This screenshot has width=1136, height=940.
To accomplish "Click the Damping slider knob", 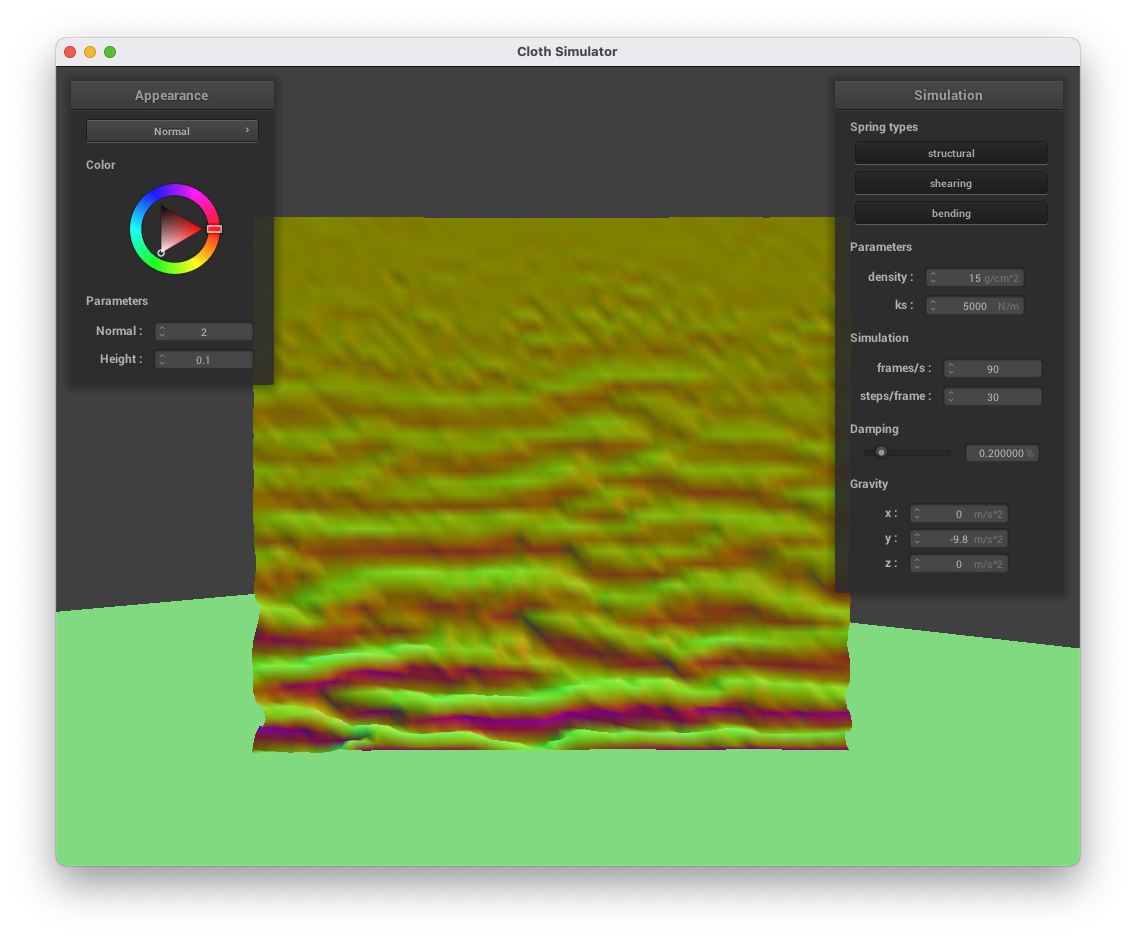I will pyautogui.click(x=881, y=453).
